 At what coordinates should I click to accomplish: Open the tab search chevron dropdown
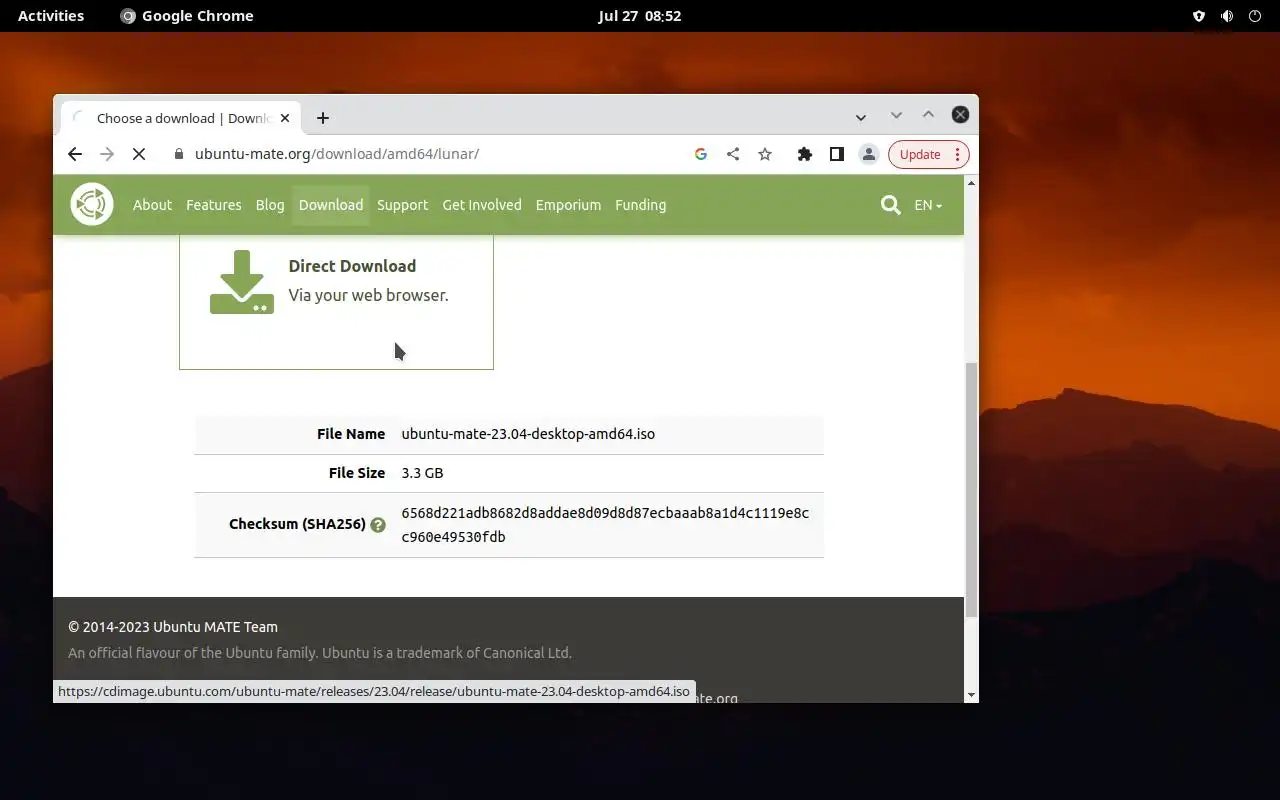[861, 118]
